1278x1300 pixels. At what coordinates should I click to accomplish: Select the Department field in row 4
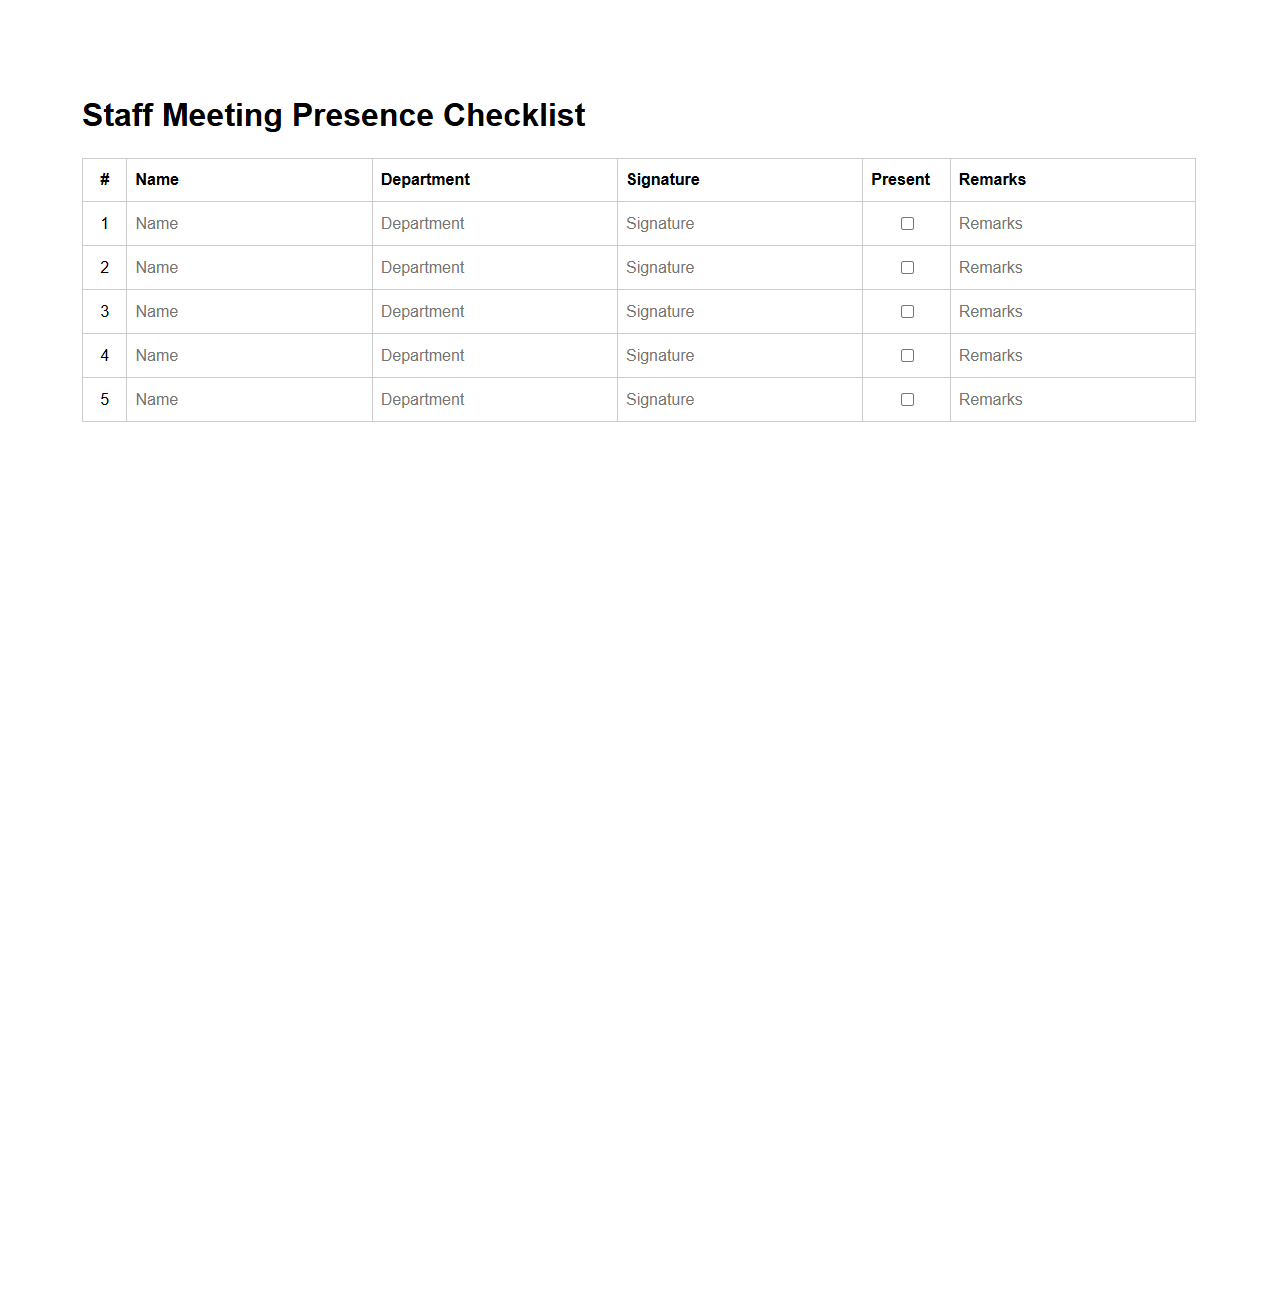click(x=494, y=355)
